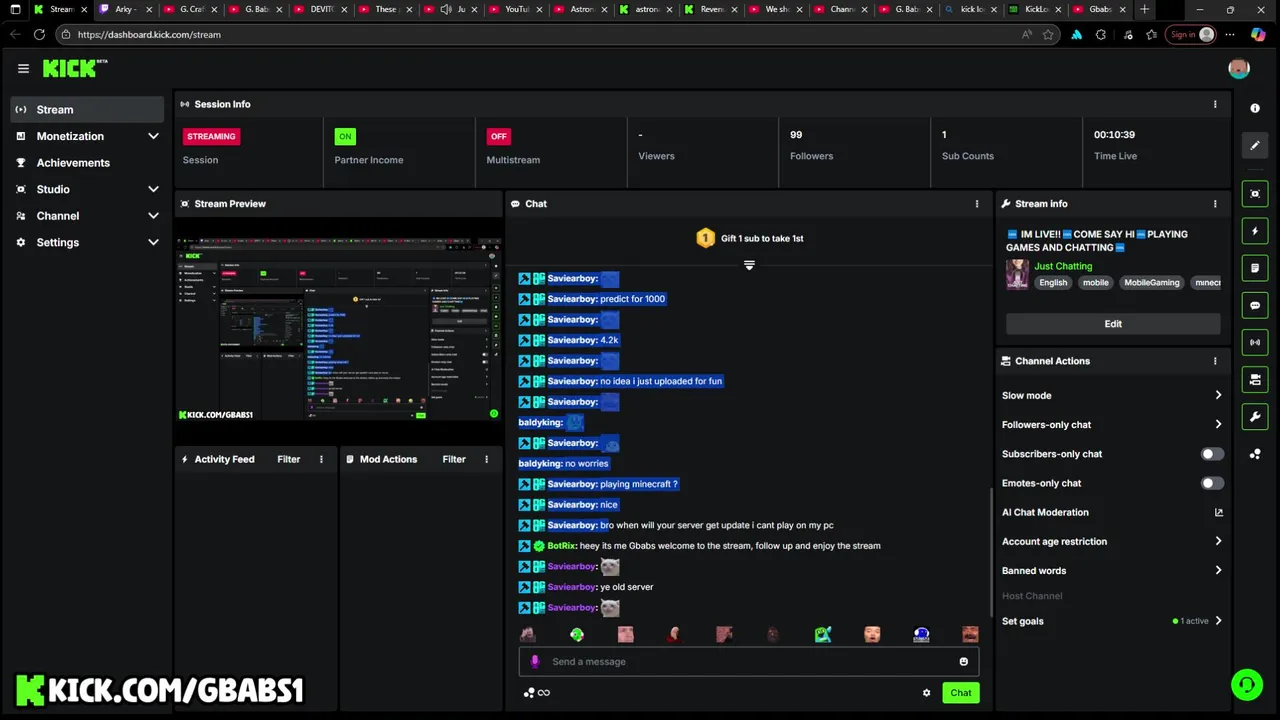The width and height of the screenshot is (1280, 720).
Task: Toggle the chat bubble widget icon
Action: tap(1255, 305)
